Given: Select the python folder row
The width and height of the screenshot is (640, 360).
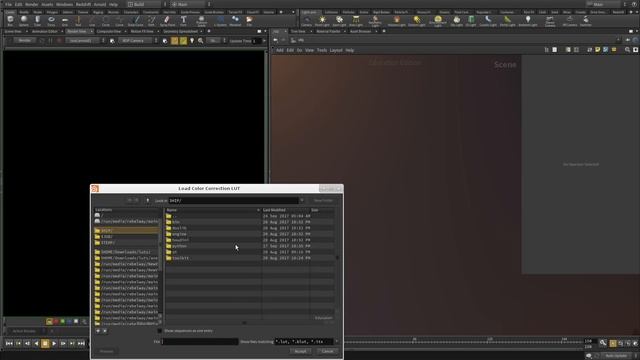Looking at the screenshot, I should (x=250, y=246).
